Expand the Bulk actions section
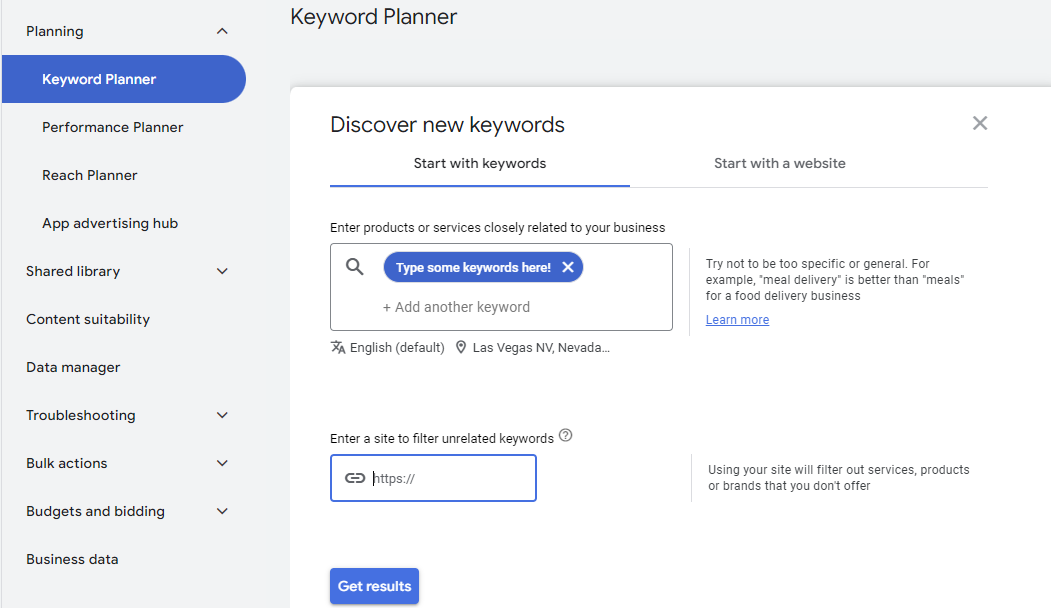The height and width of the screenshot is (608, 1051). pos(223,463)
